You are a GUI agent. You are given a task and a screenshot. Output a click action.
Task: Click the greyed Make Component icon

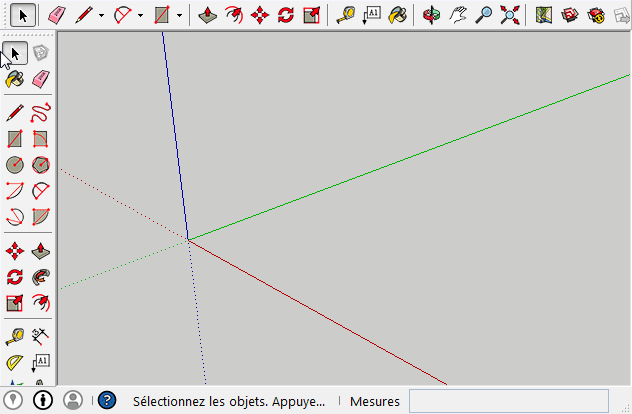[x=41, y=53]
